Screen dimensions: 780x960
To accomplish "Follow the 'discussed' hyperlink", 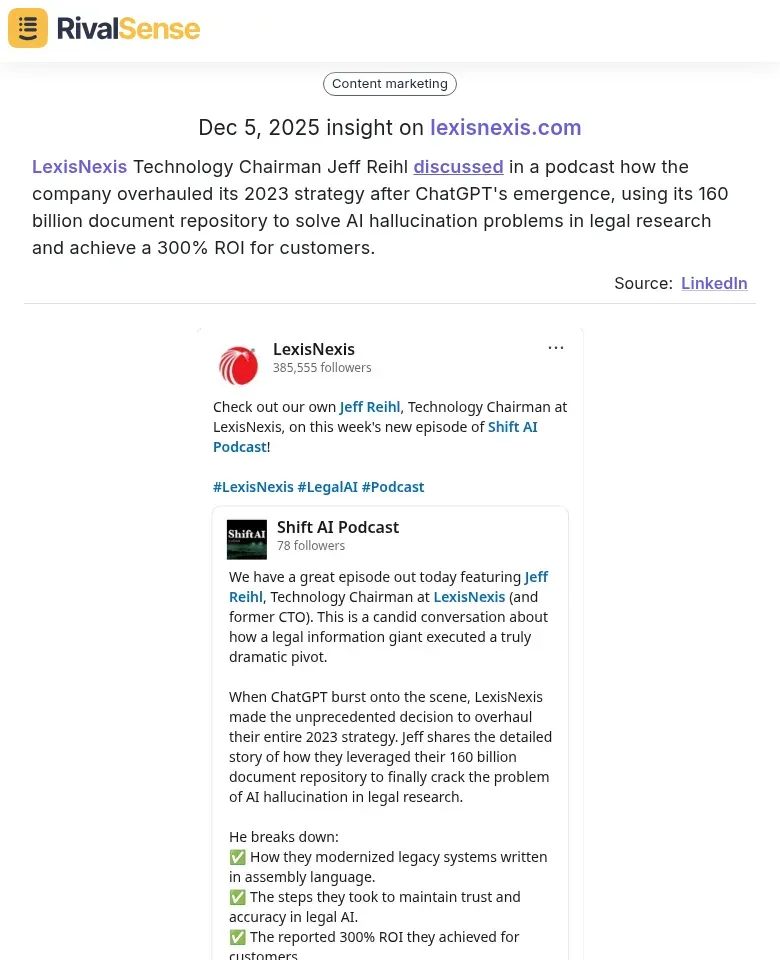I will [x=458, y=167].
